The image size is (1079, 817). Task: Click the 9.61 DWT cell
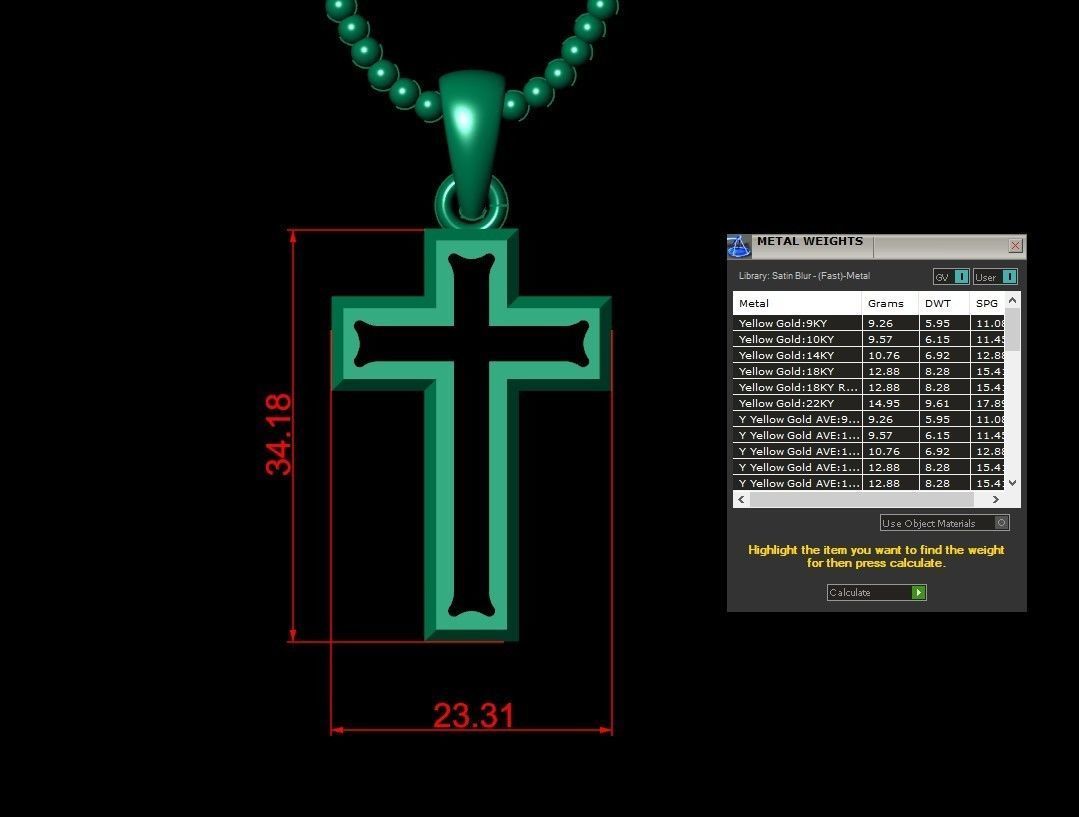pos(943,403)
